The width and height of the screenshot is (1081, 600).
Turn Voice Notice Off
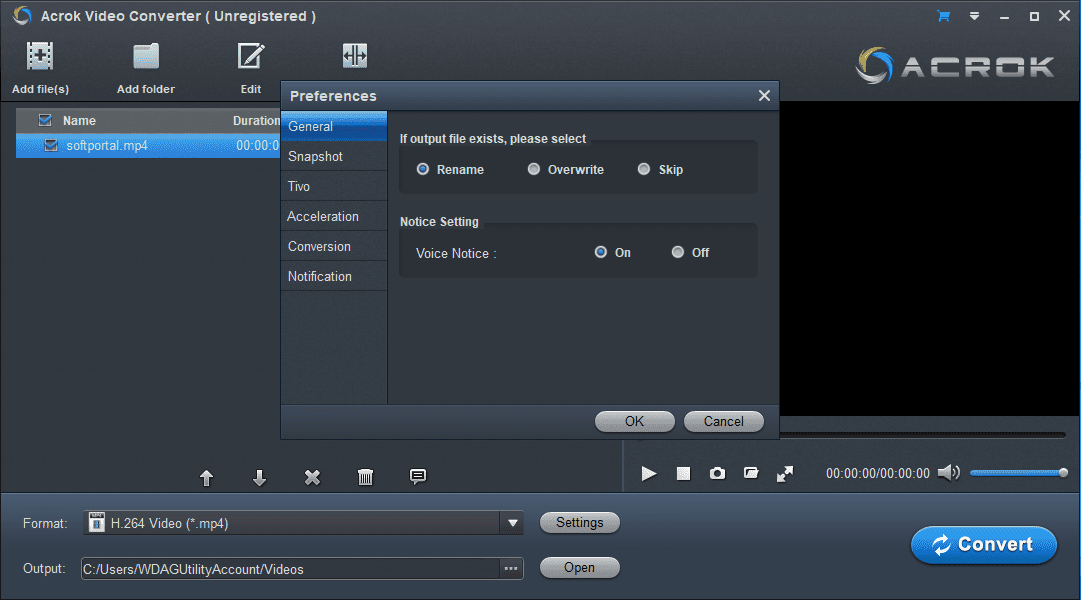678,252
